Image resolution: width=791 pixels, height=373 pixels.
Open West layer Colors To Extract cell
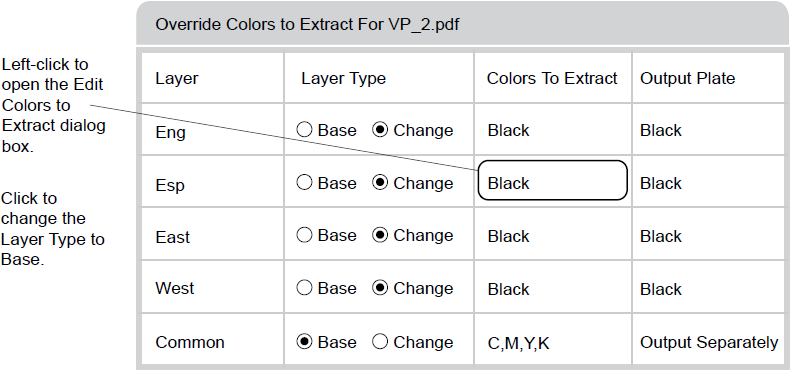tap(553, 287)
